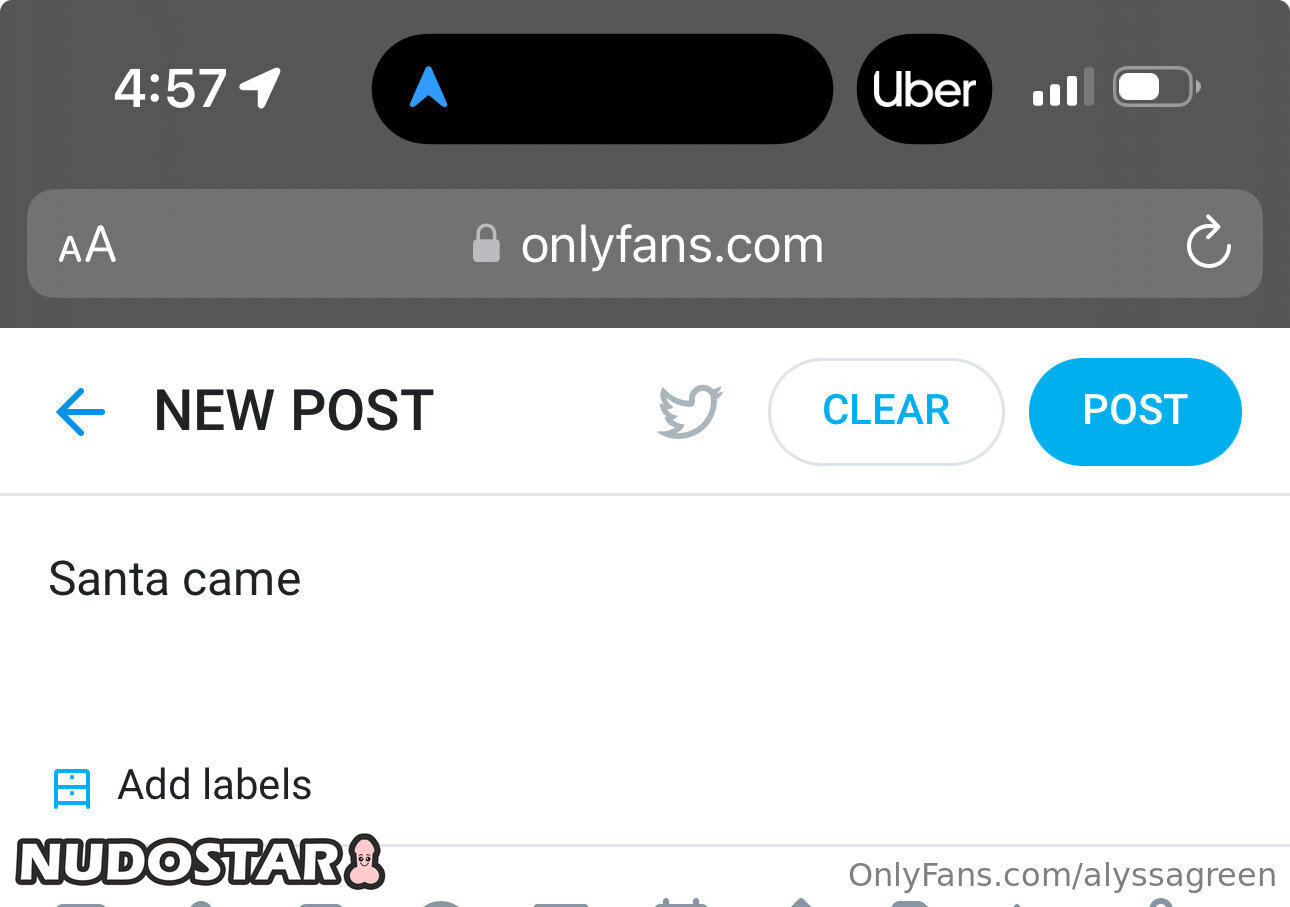The image size is (1290, 907).
Task: Tap the blue navigation arrow in Dynamic Island
Action: [x=428, y=88]
